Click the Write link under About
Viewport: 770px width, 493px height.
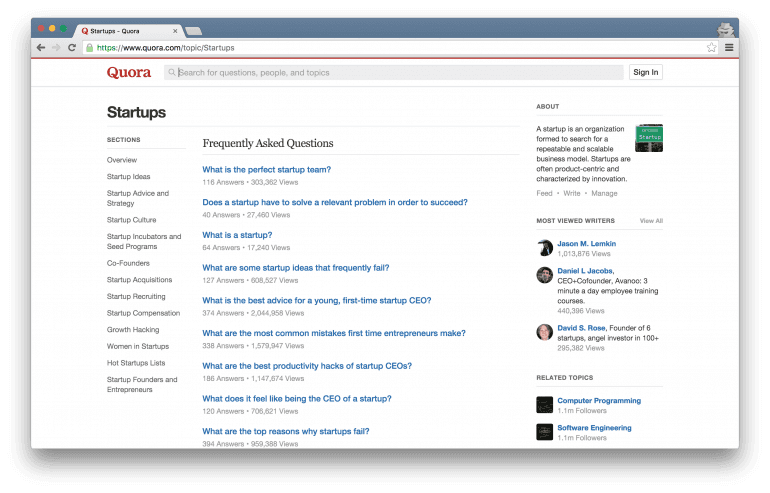pos(572,193)
